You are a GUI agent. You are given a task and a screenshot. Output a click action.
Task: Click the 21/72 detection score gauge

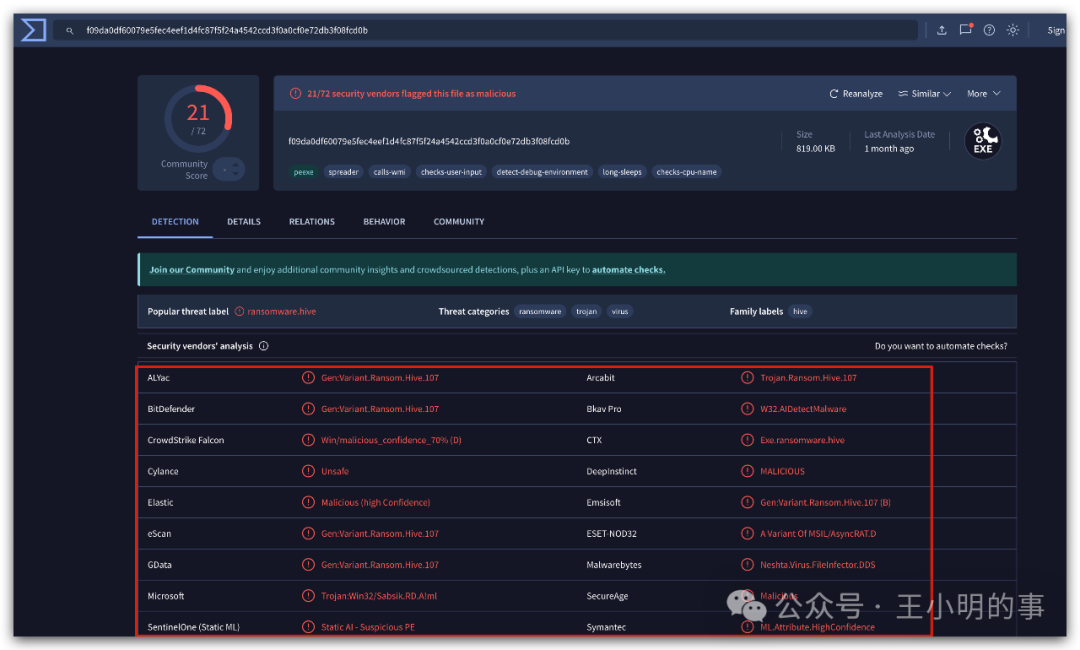(198, 118)
